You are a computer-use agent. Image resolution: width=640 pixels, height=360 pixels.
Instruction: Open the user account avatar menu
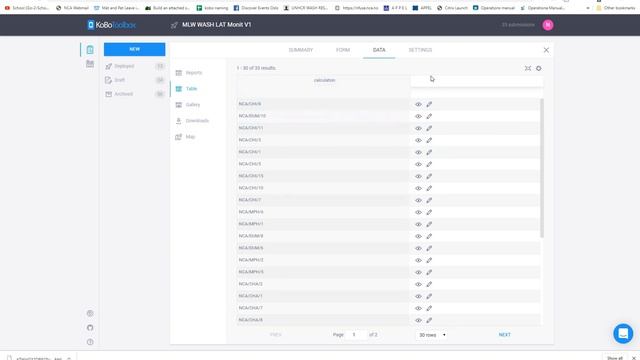548,25
